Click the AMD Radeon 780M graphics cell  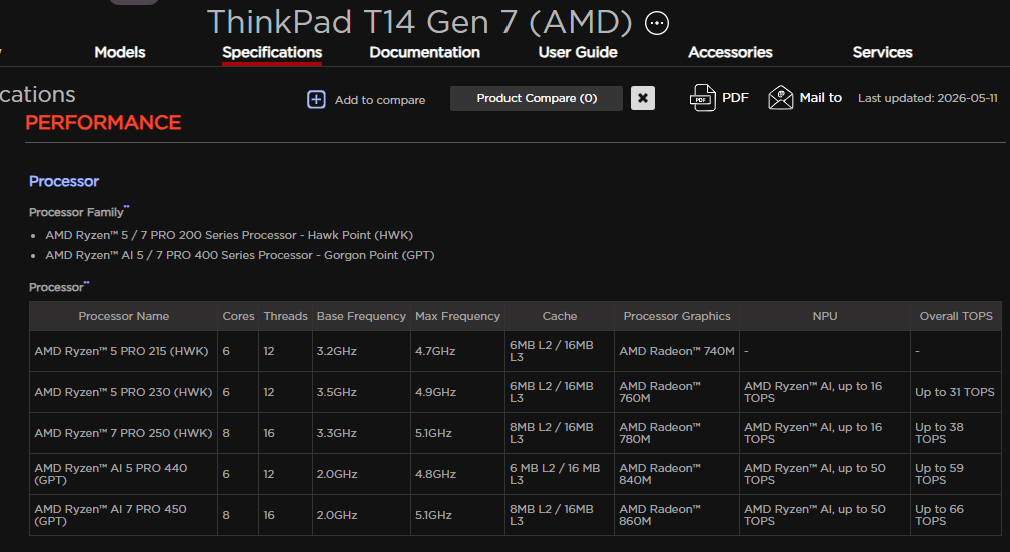(x=677, y=433)
